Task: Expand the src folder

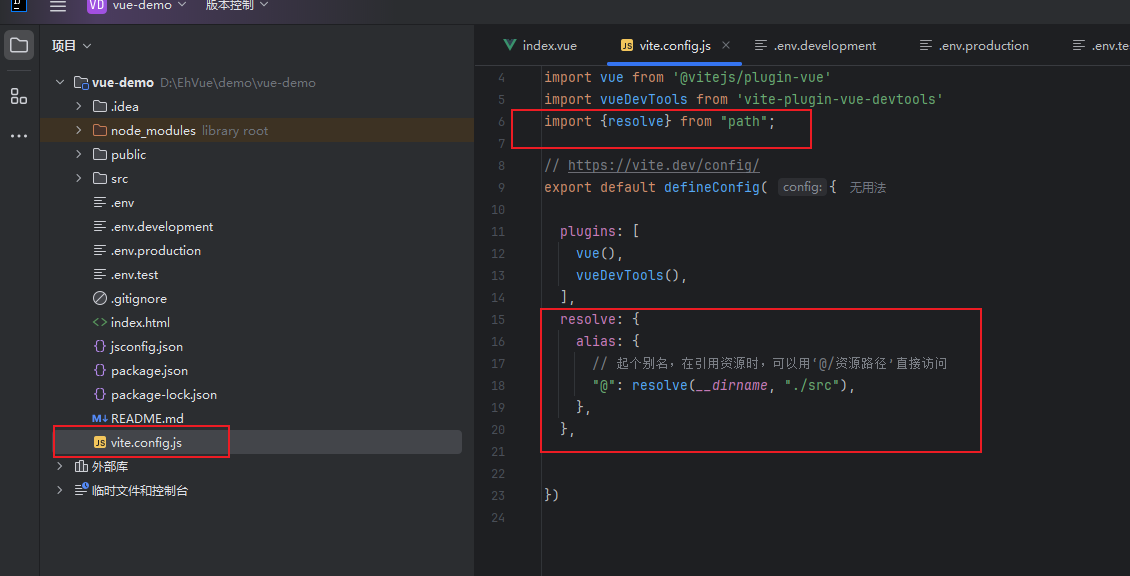Action: click(77, 178)
